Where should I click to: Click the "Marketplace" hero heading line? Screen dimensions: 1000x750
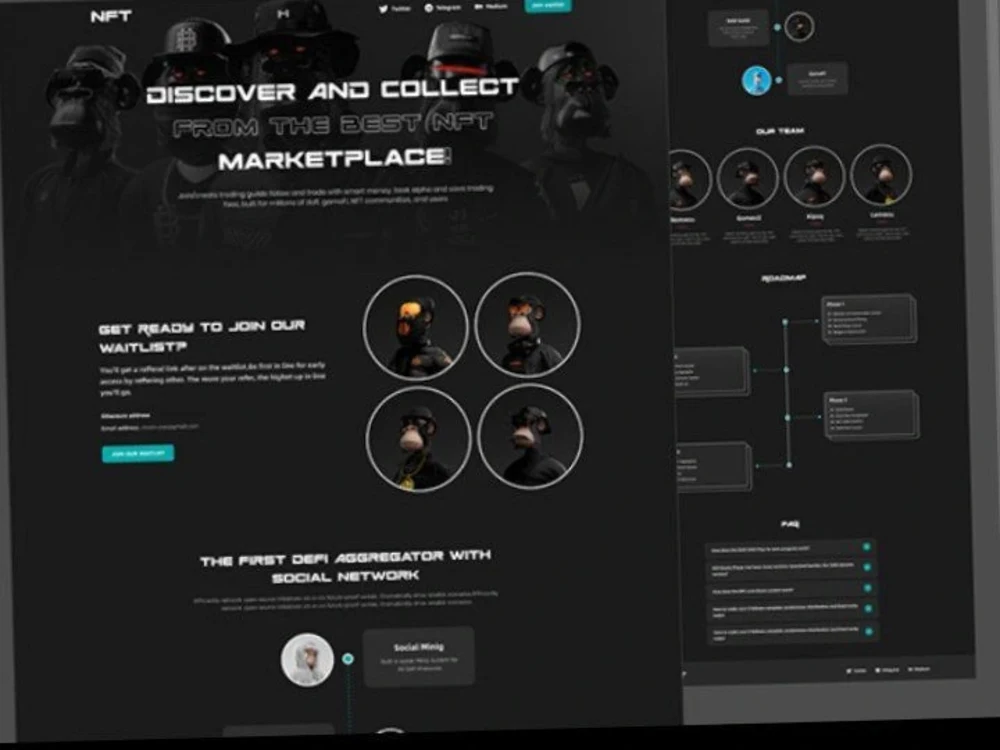pyautogui.click(x=334, y=159)
